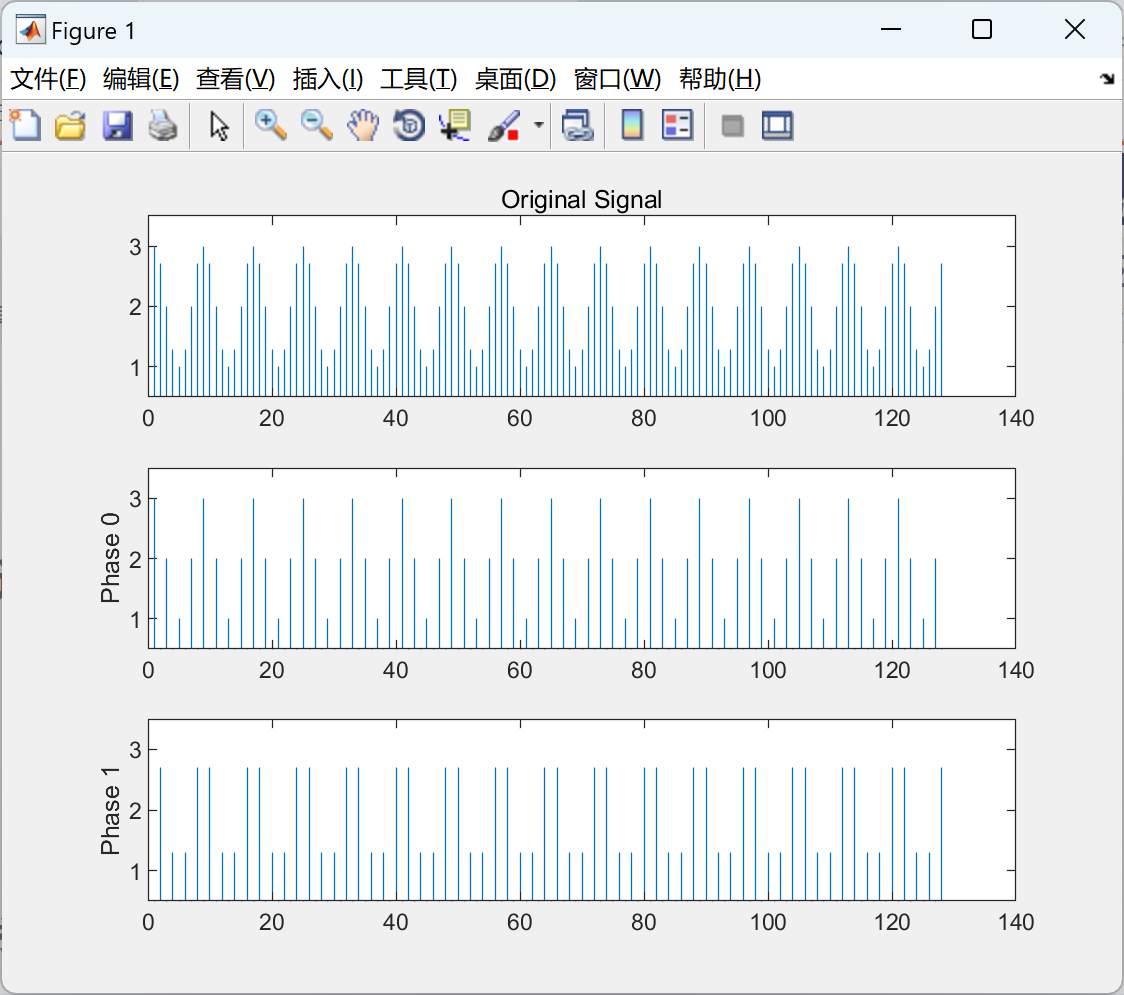Screen dimensions: 1124x995
Task: Click inside the Phase 1 axes
Action: point(581,810)
